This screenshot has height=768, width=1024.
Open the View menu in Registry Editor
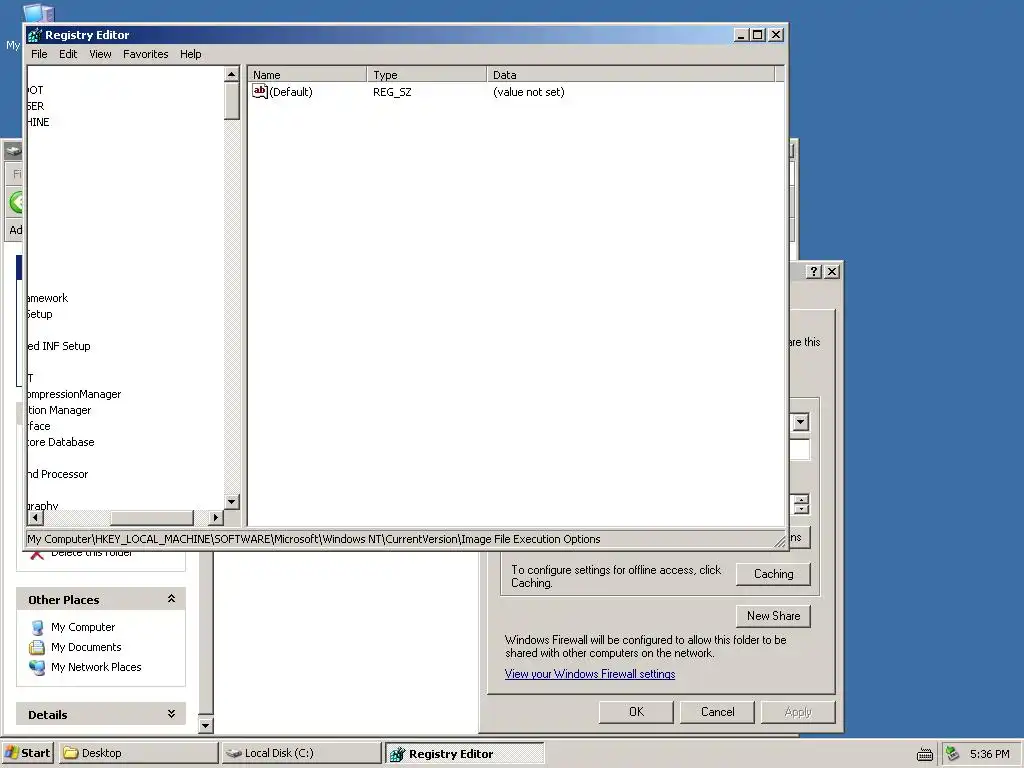[x=100, y=54]
